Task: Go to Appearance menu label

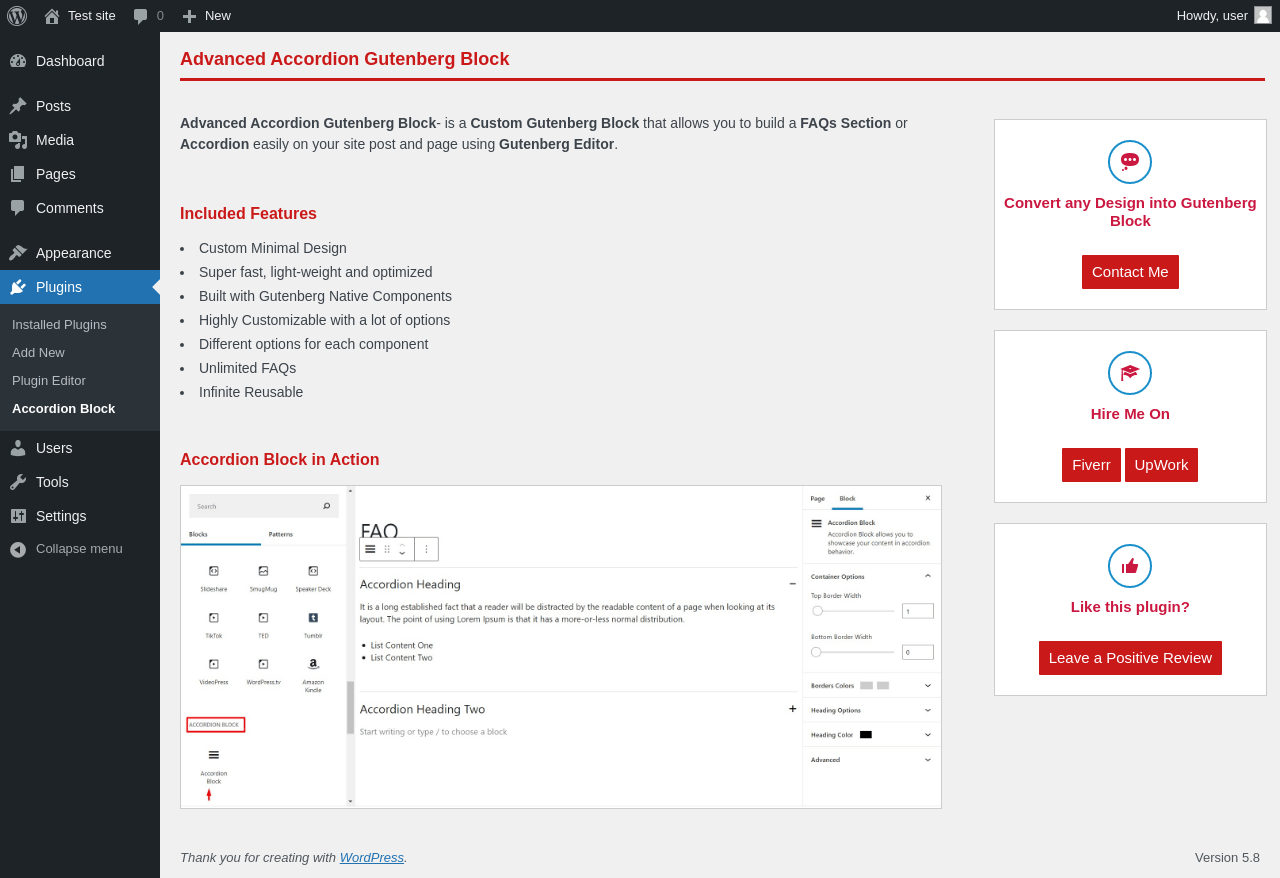Action: [x=74, y=253]
